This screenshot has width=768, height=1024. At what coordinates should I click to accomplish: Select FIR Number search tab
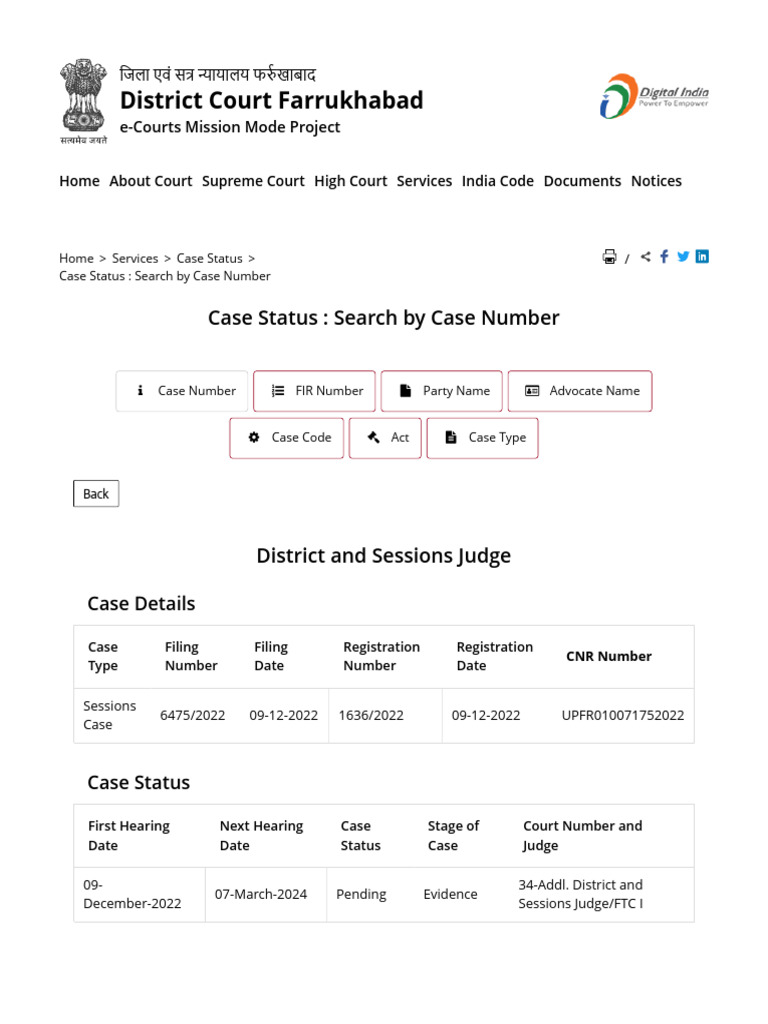click(x=315, y=391)
